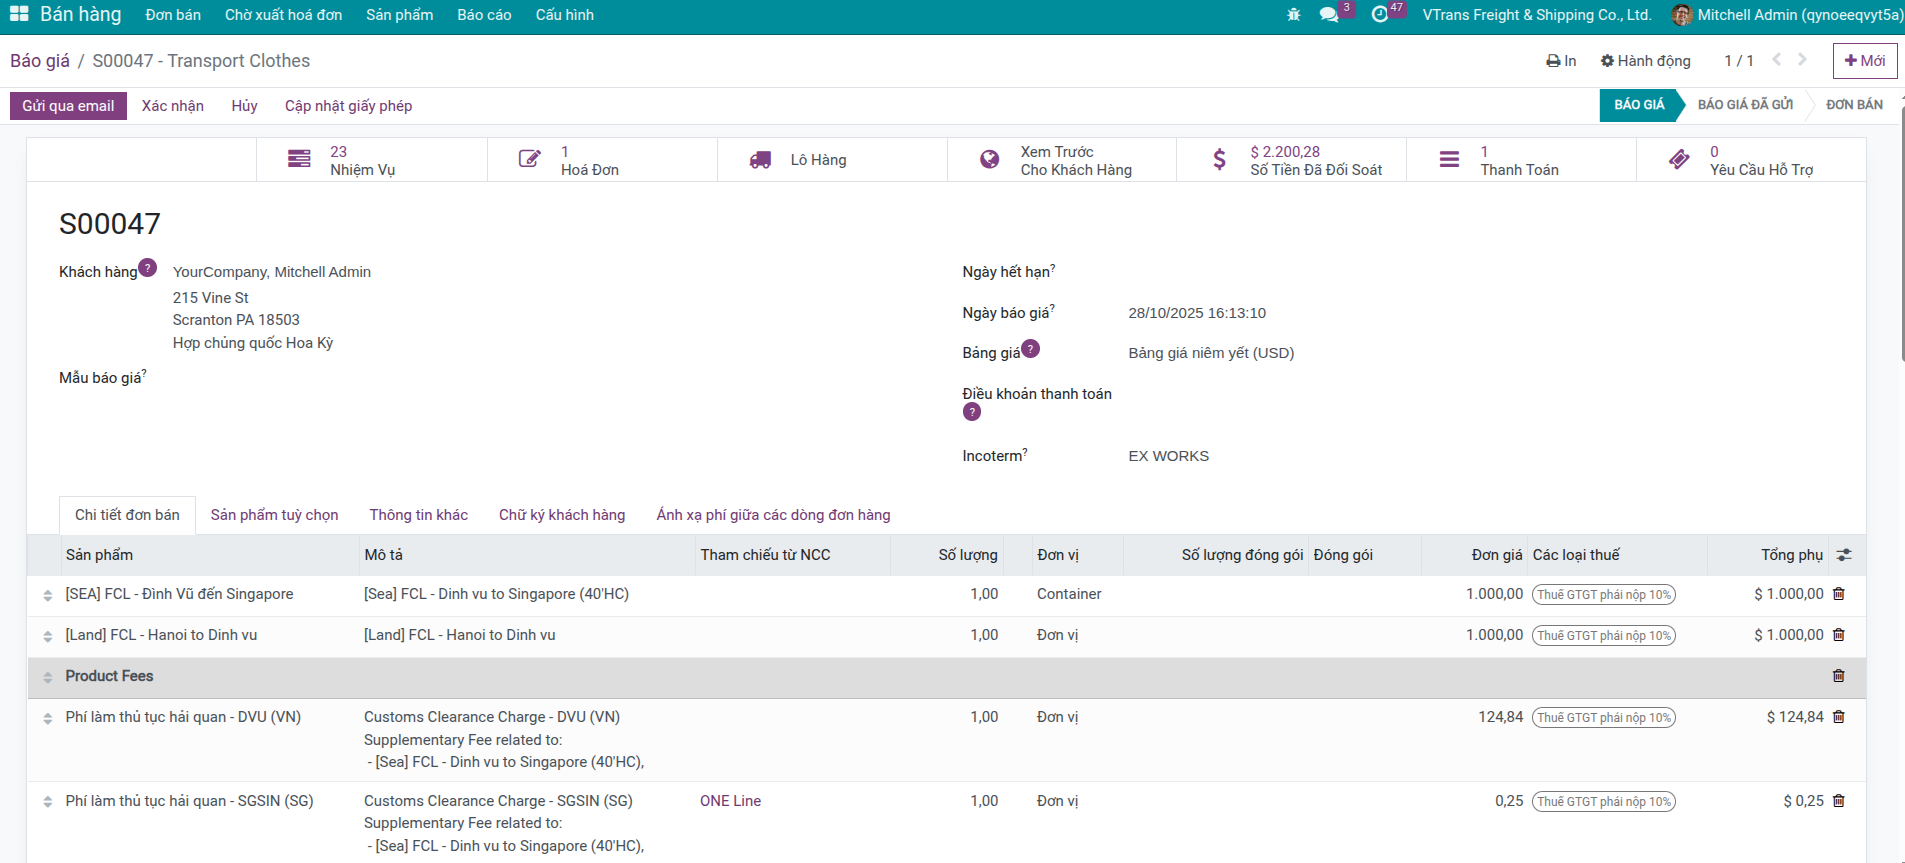Click the debug bug icon in top bar

[1293, 15]
